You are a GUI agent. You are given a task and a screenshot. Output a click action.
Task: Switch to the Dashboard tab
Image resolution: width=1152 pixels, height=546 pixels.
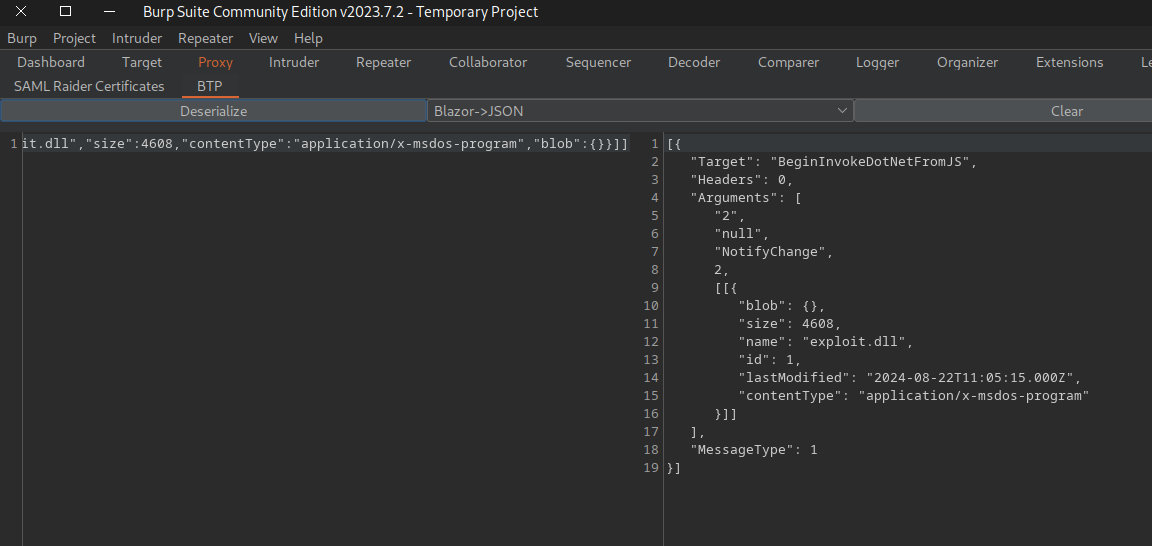[51, 62]
